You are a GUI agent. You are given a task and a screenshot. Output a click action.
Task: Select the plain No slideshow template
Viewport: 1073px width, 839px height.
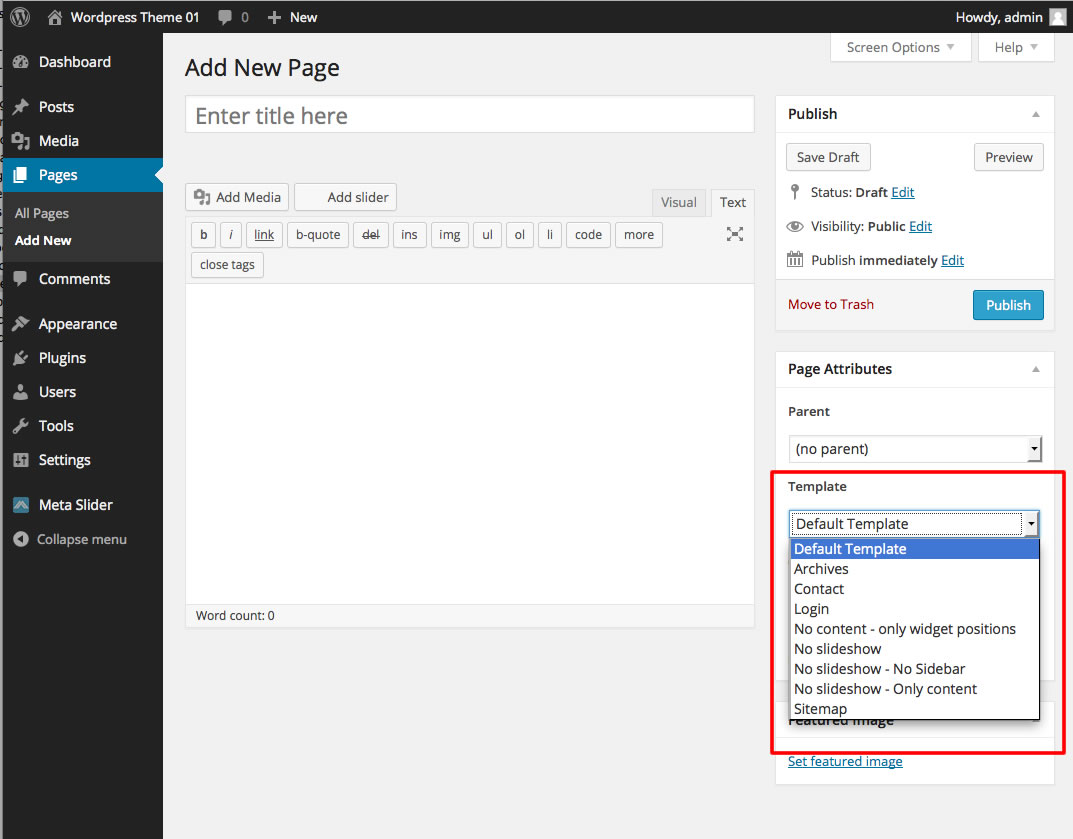(x=914, y=649)
